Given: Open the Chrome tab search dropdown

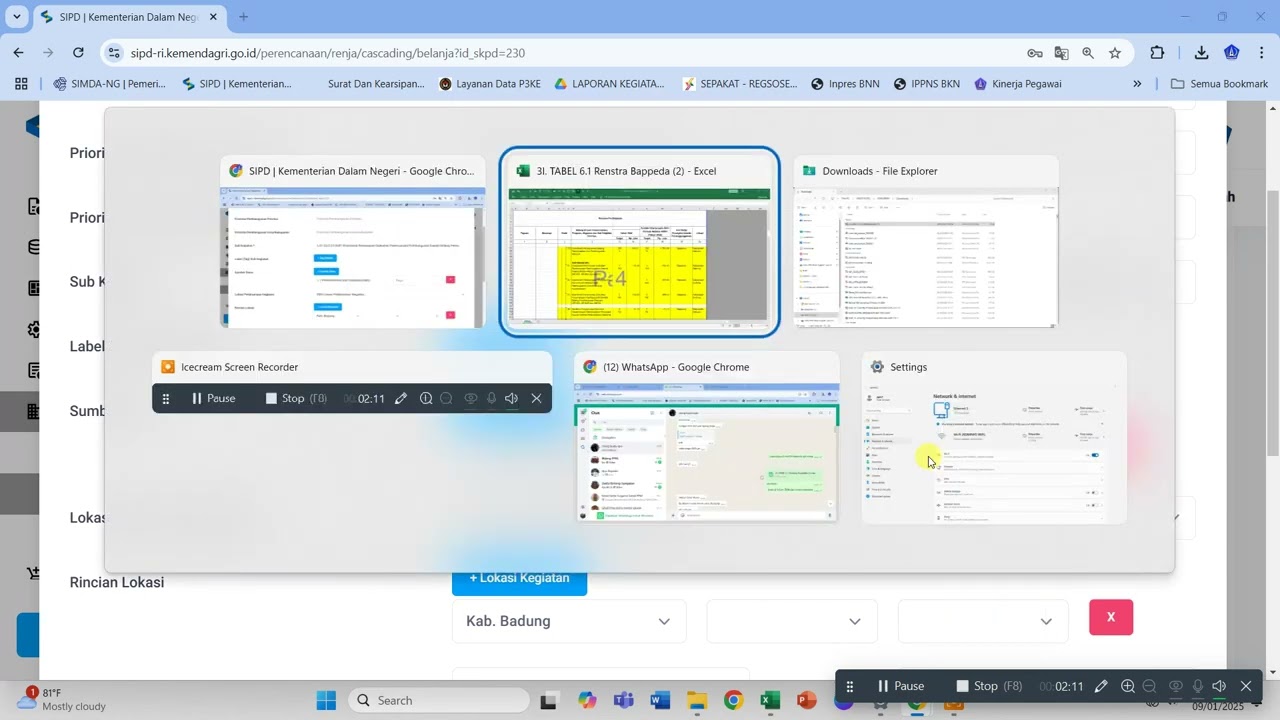Looking at the screenshot, I should (16, 17).
